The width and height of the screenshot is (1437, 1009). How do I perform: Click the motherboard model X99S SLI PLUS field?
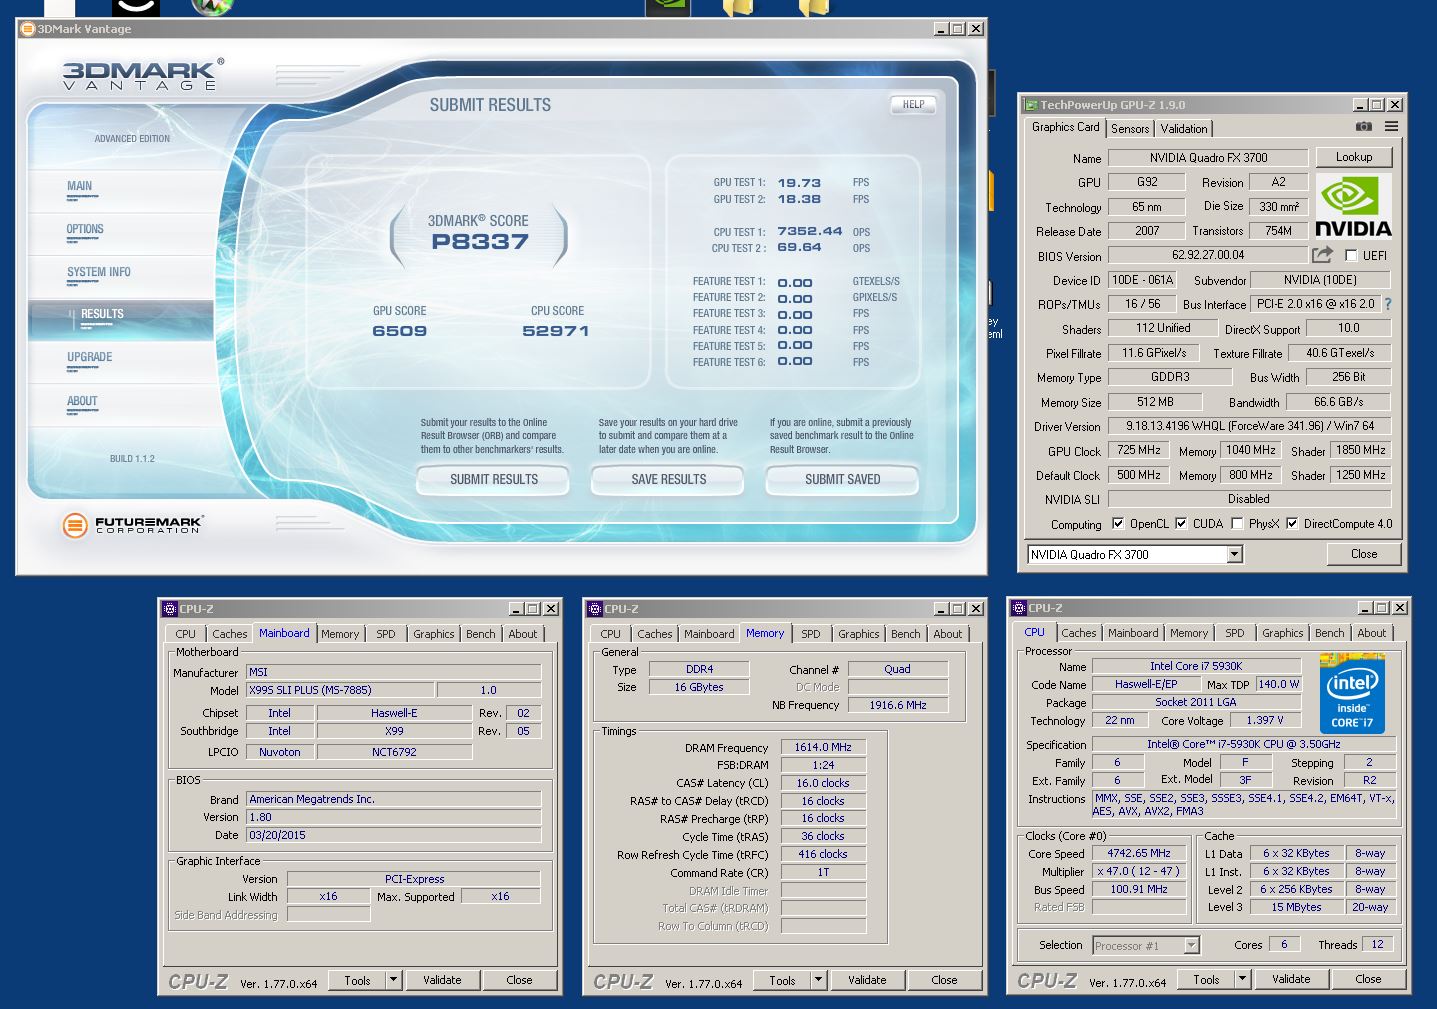(x=340, y=690)
